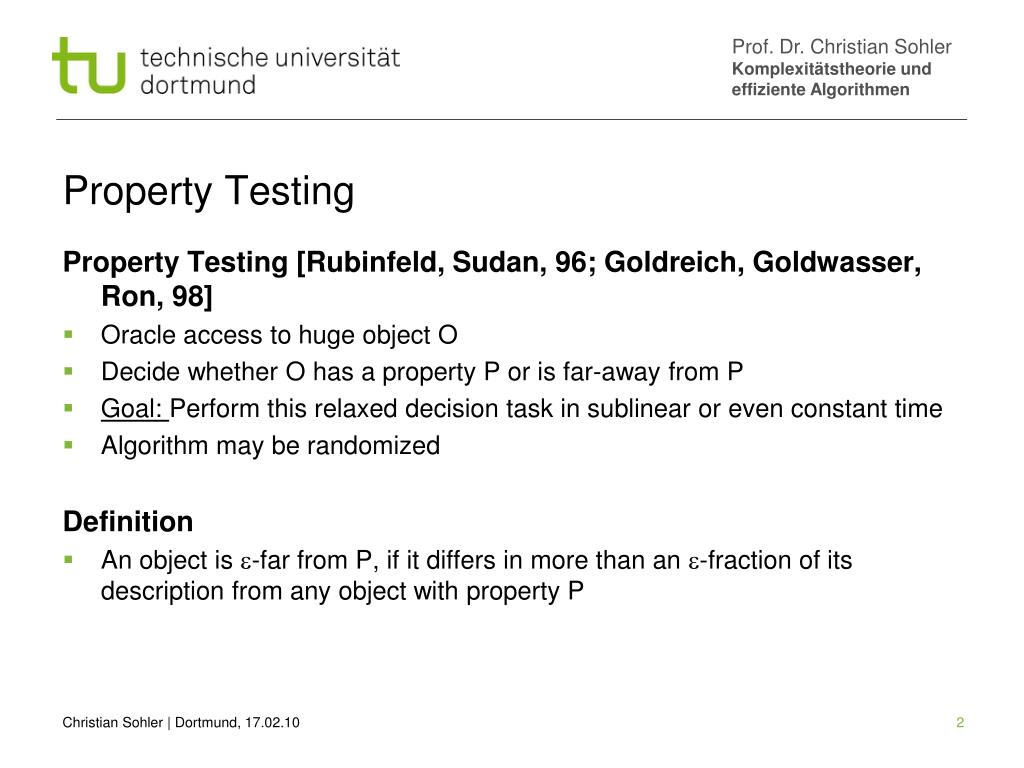
Task: Select the line Oracle access to huge object O
Action: click(279, 336)
